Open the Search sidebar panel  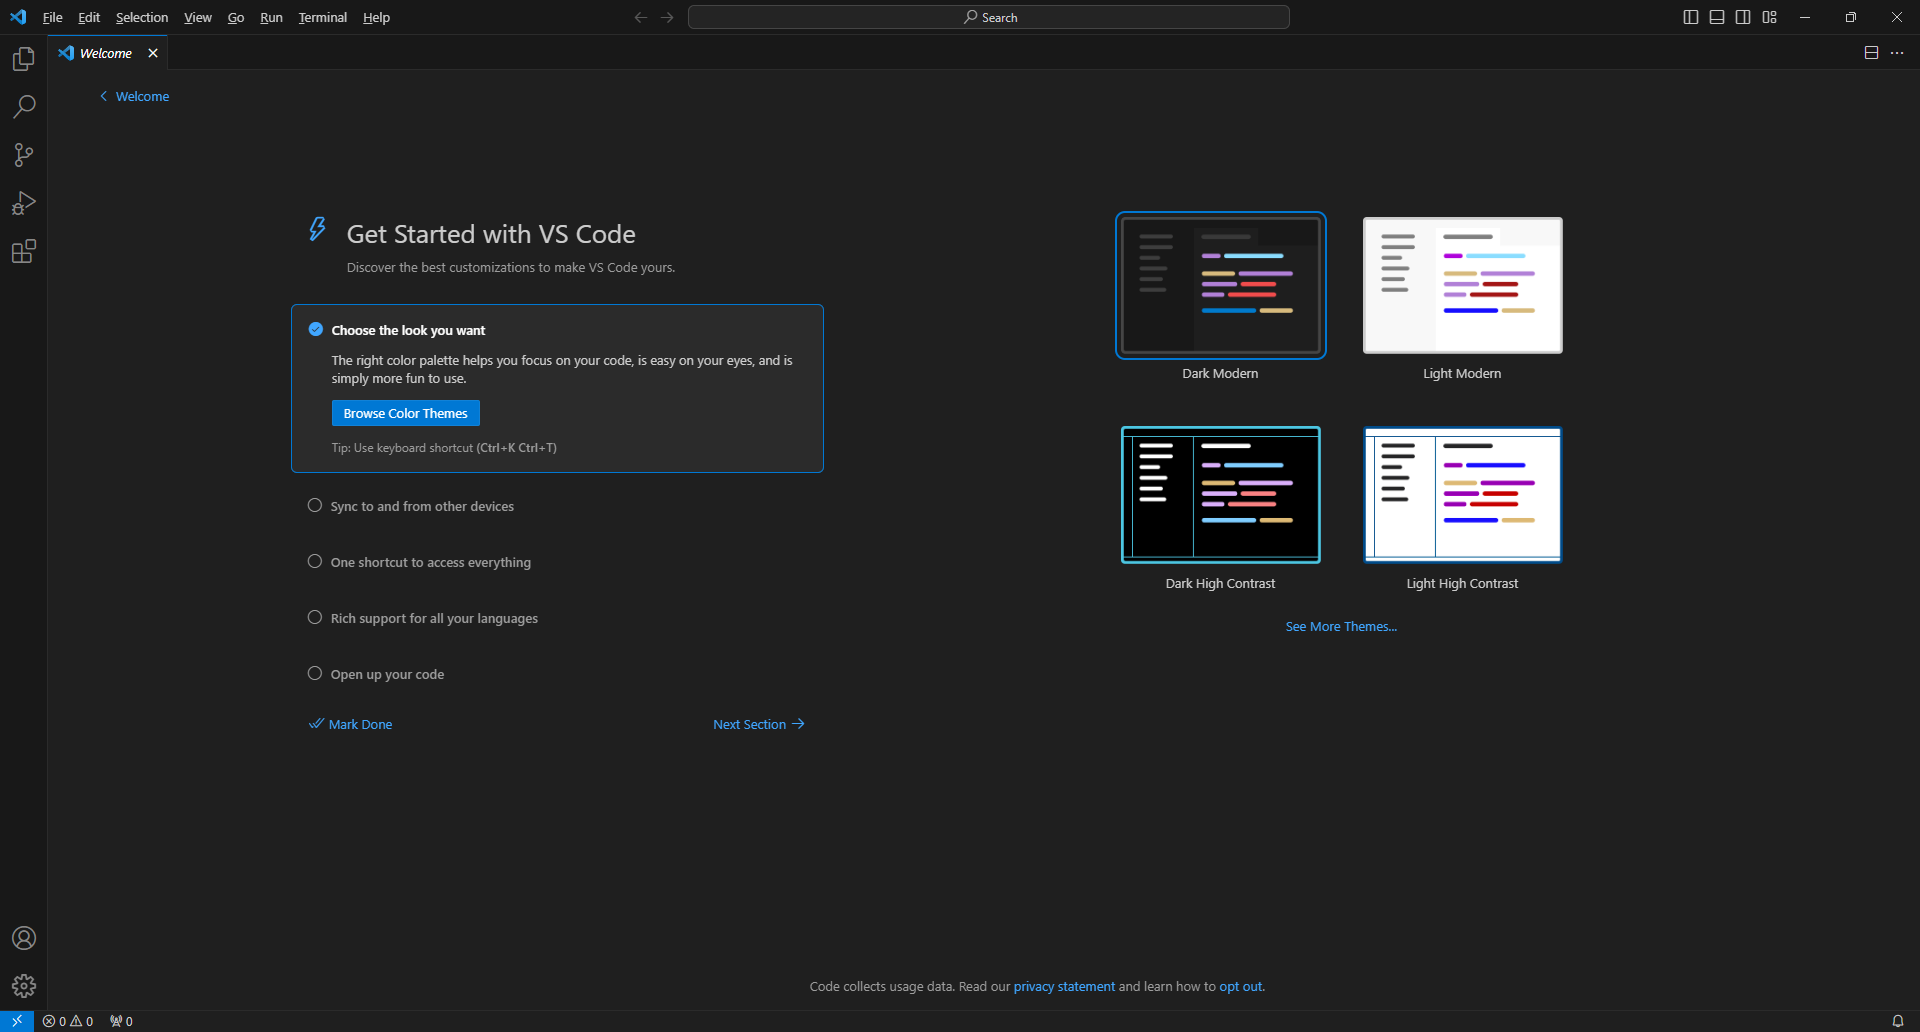23,106
